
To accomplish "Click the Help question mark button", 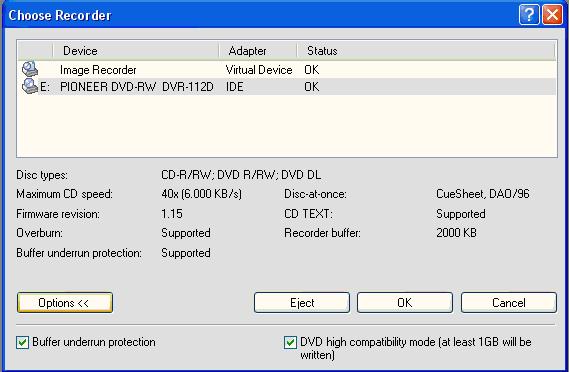I will coord(529,15).
